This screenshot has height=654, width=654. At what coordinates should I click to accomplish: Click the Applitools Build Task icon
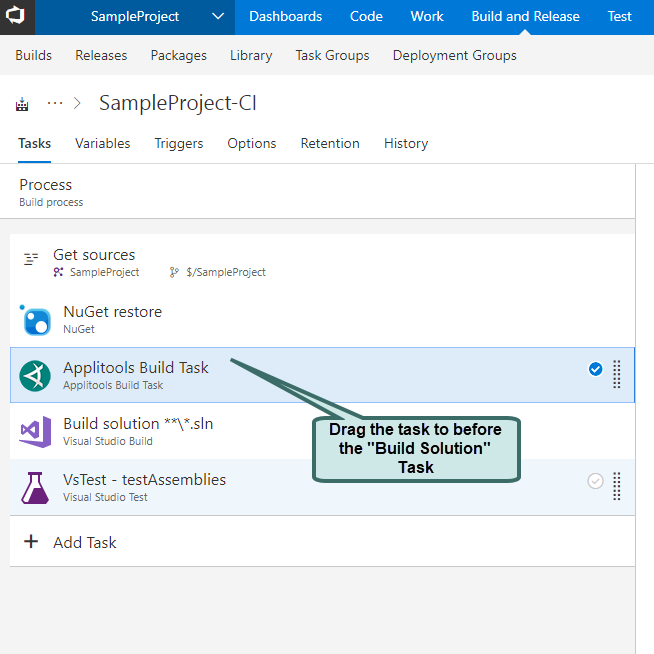pyautogui.click(x=35, y=376)
